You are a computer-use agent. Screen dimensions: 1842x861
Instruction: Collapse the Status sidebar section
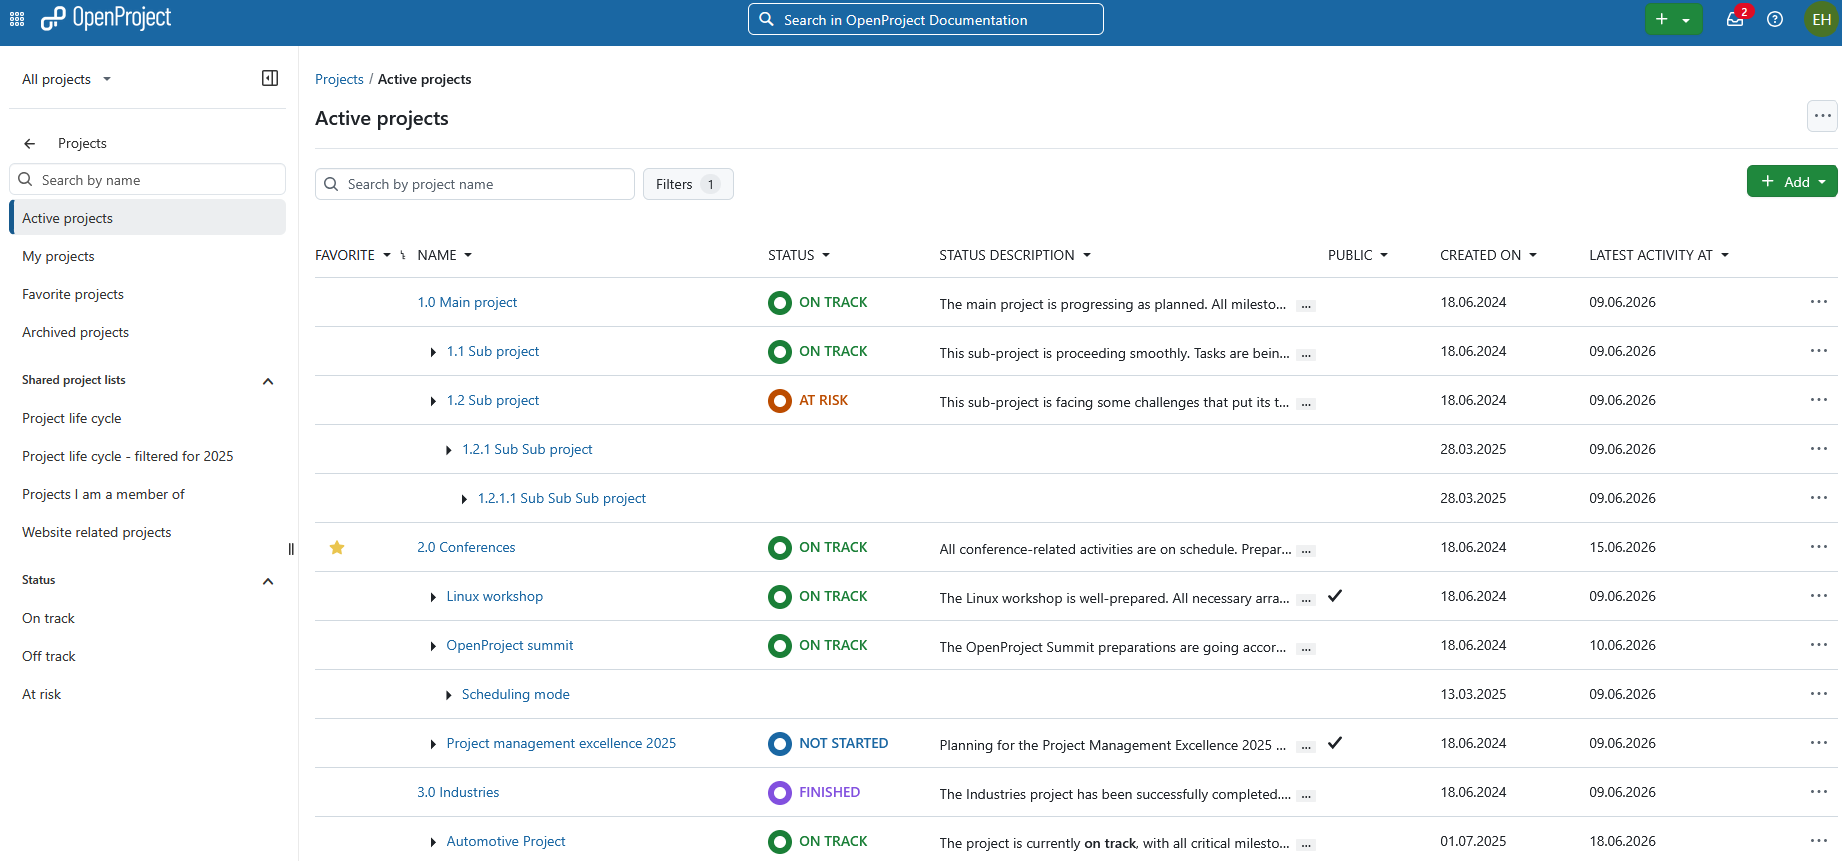coord(268,581)
